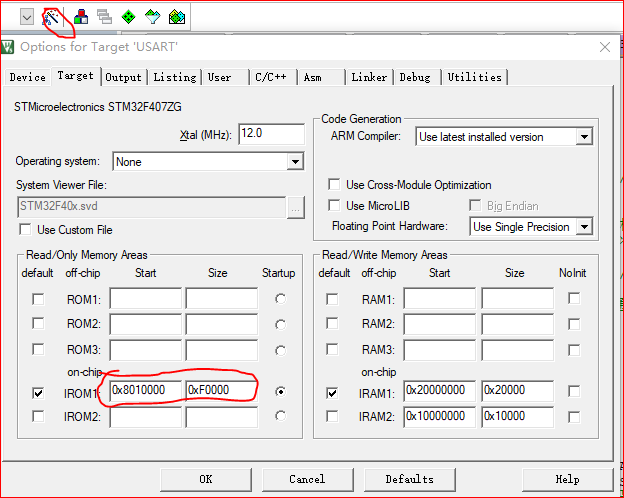
Task: Click the ROM1 Start input field
Action: [146, 298]
